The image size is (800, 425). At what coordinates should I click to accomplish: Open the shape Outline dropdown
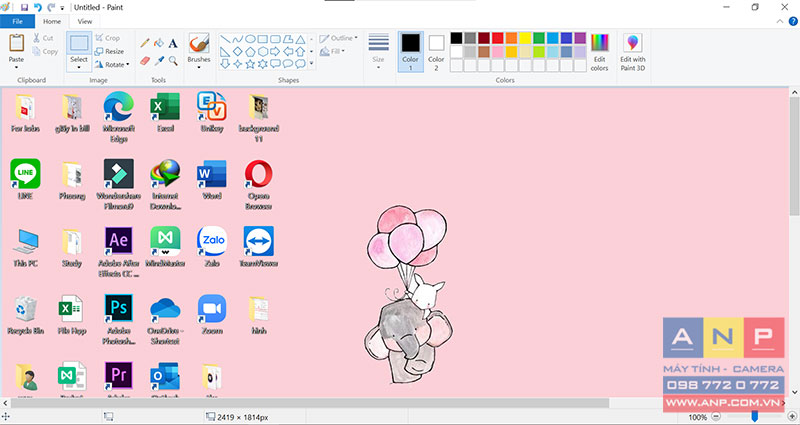[338, 38]
